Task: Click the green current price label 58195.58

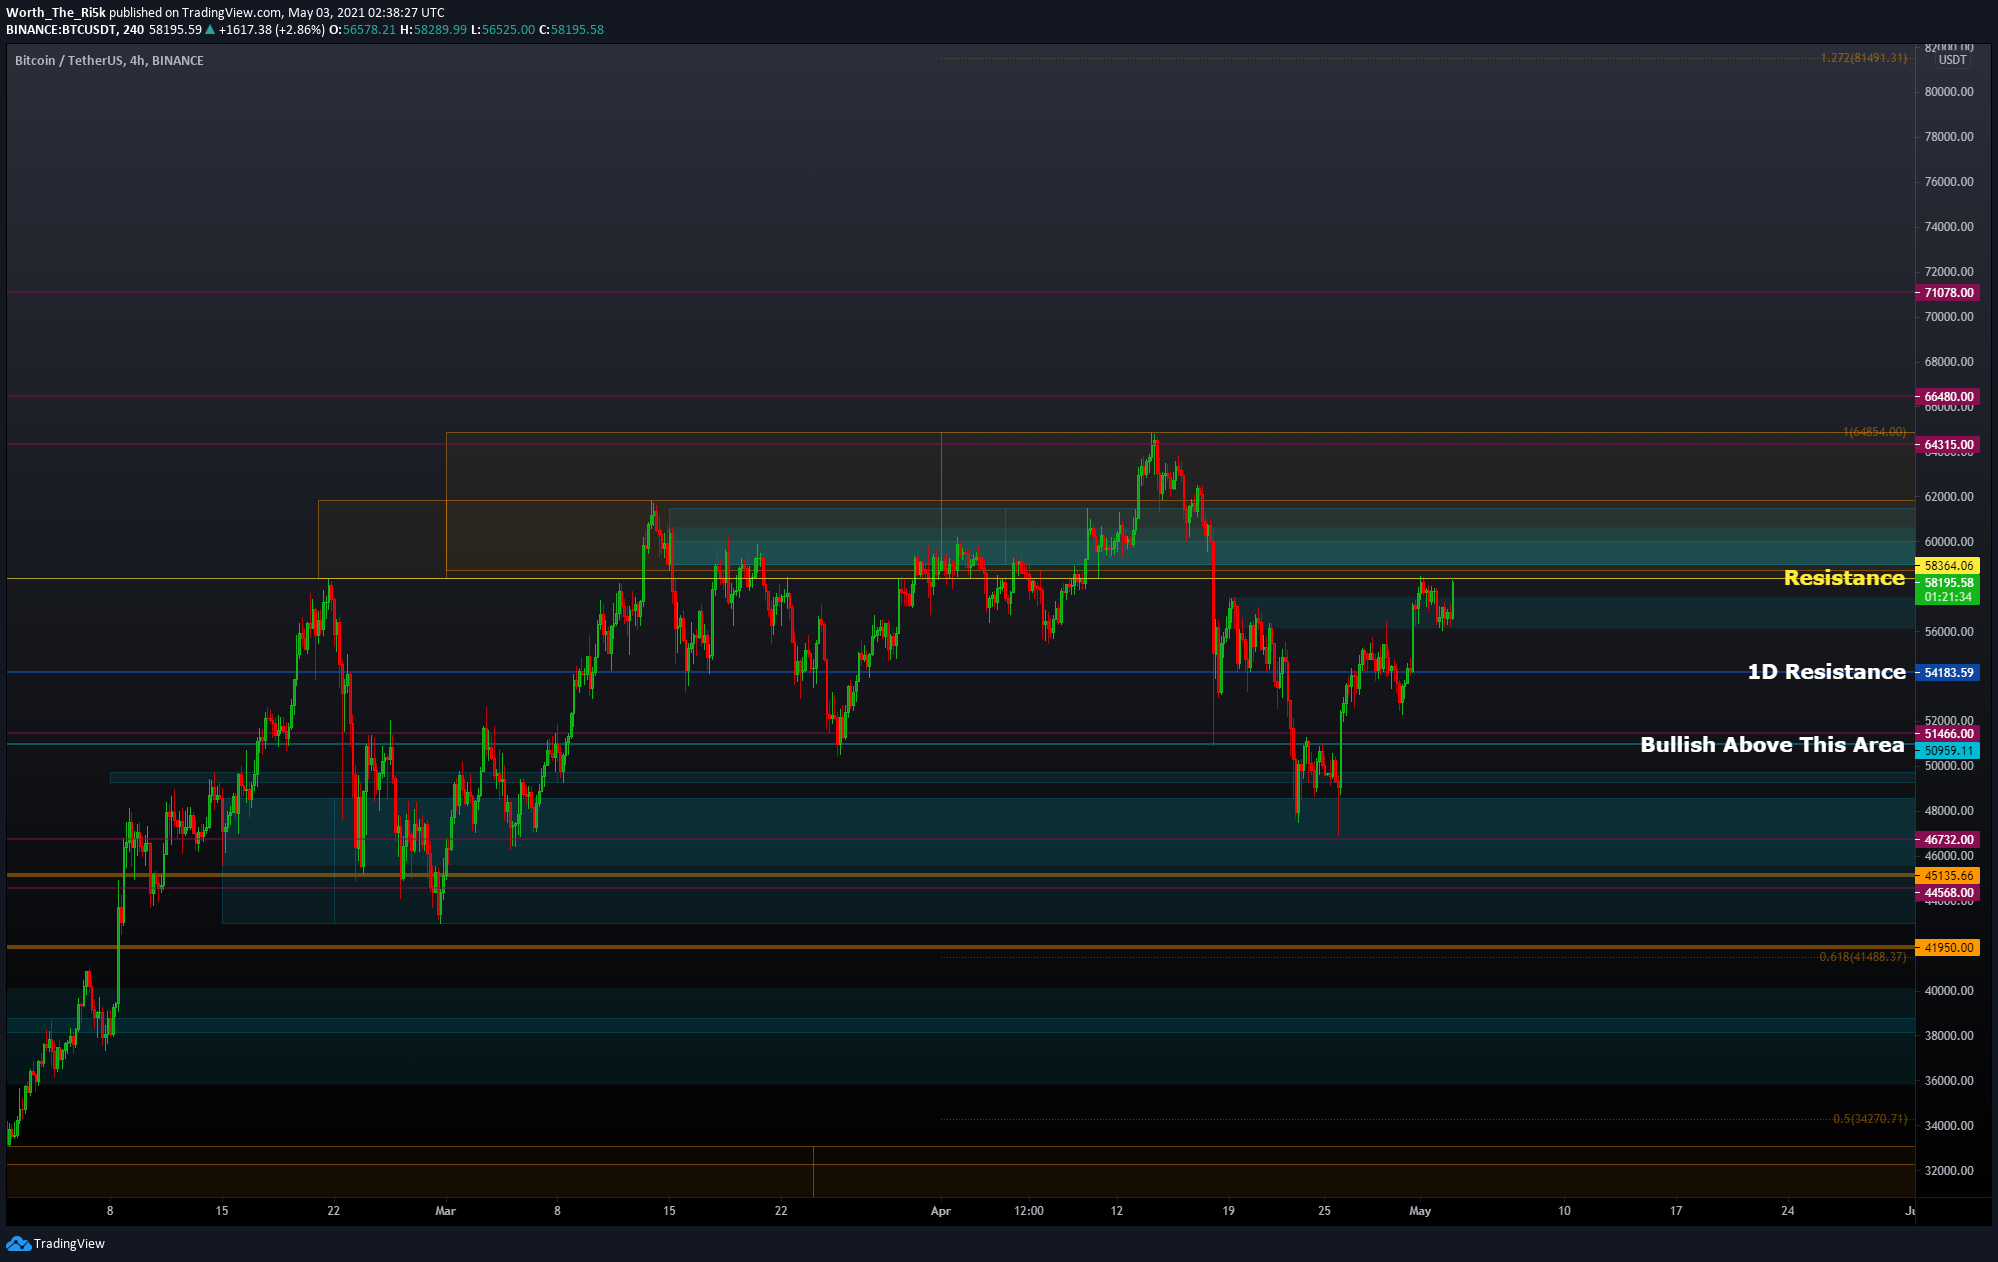Action: pyautogui.click(x=1948, y=583)
